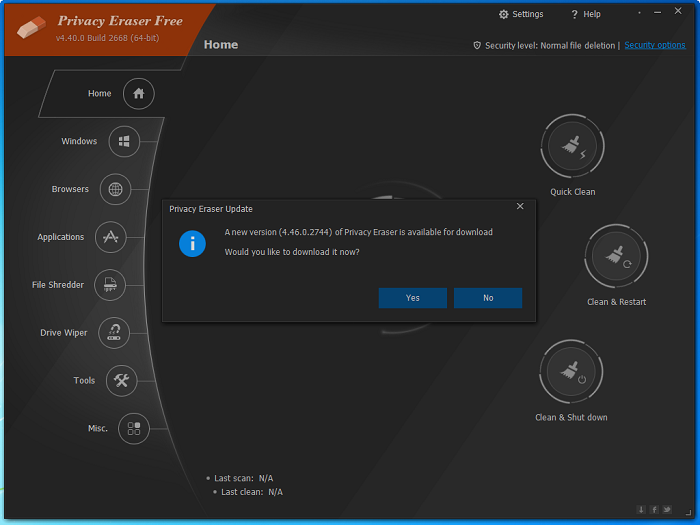Open the Help menu

tap(586, 14)
